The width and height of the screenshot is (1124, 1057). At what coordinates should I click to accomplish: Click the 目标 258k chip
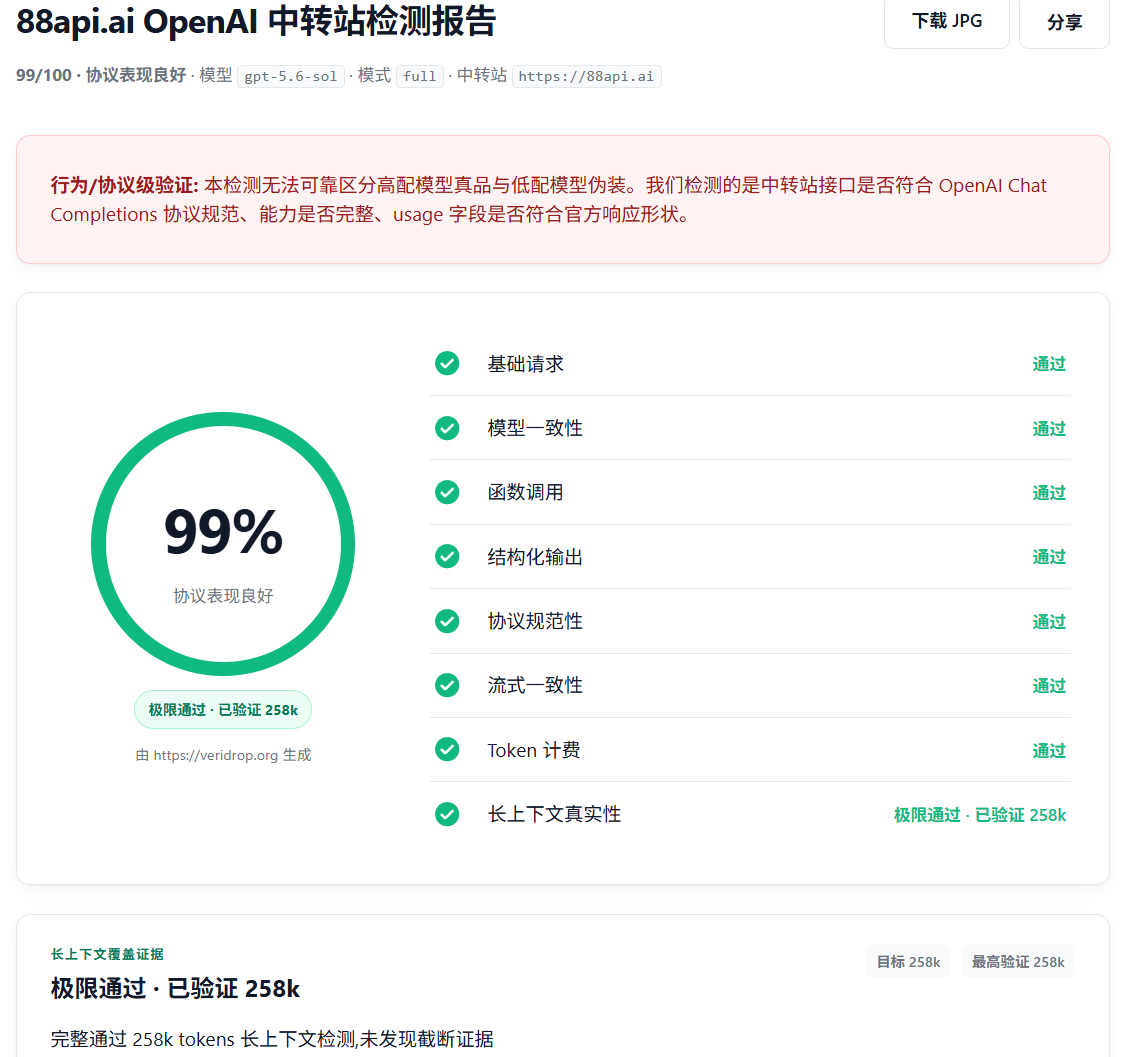[x=908, y=962]
